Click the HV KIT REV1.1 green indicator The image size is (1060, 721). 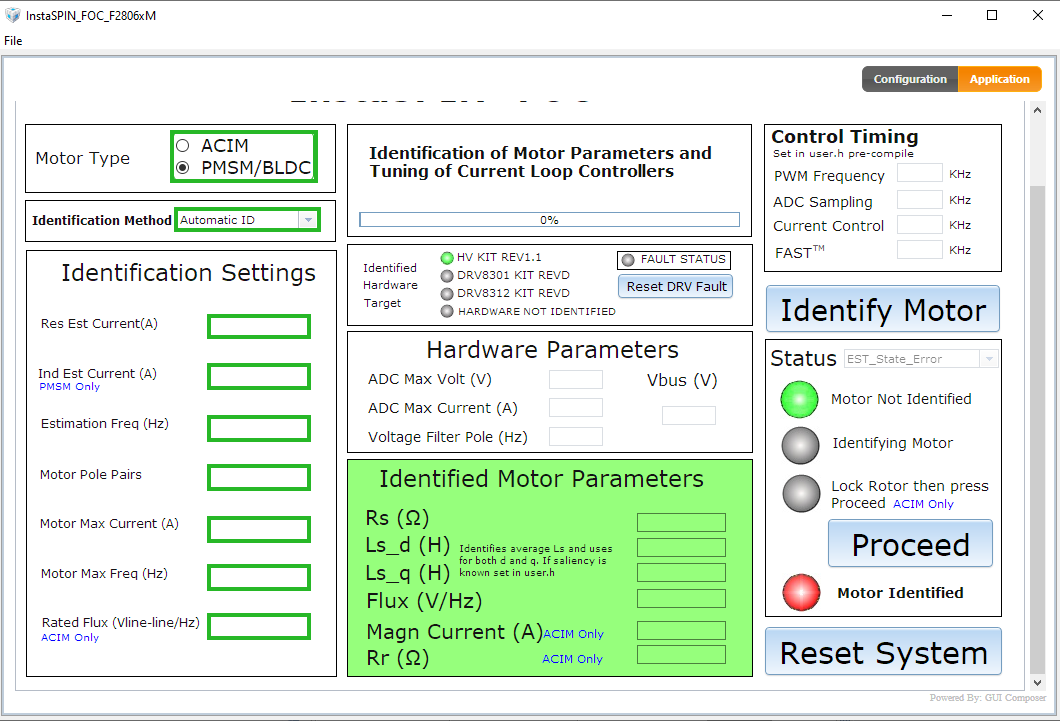point(447,257)
